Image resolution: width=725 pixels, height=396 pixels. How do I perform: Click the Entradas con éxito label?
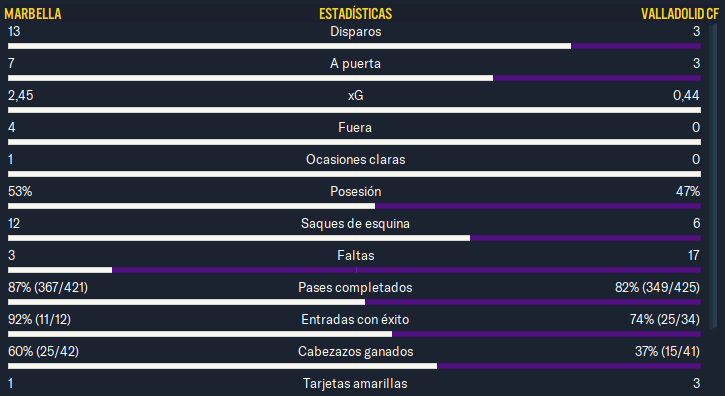click(355, 319)
